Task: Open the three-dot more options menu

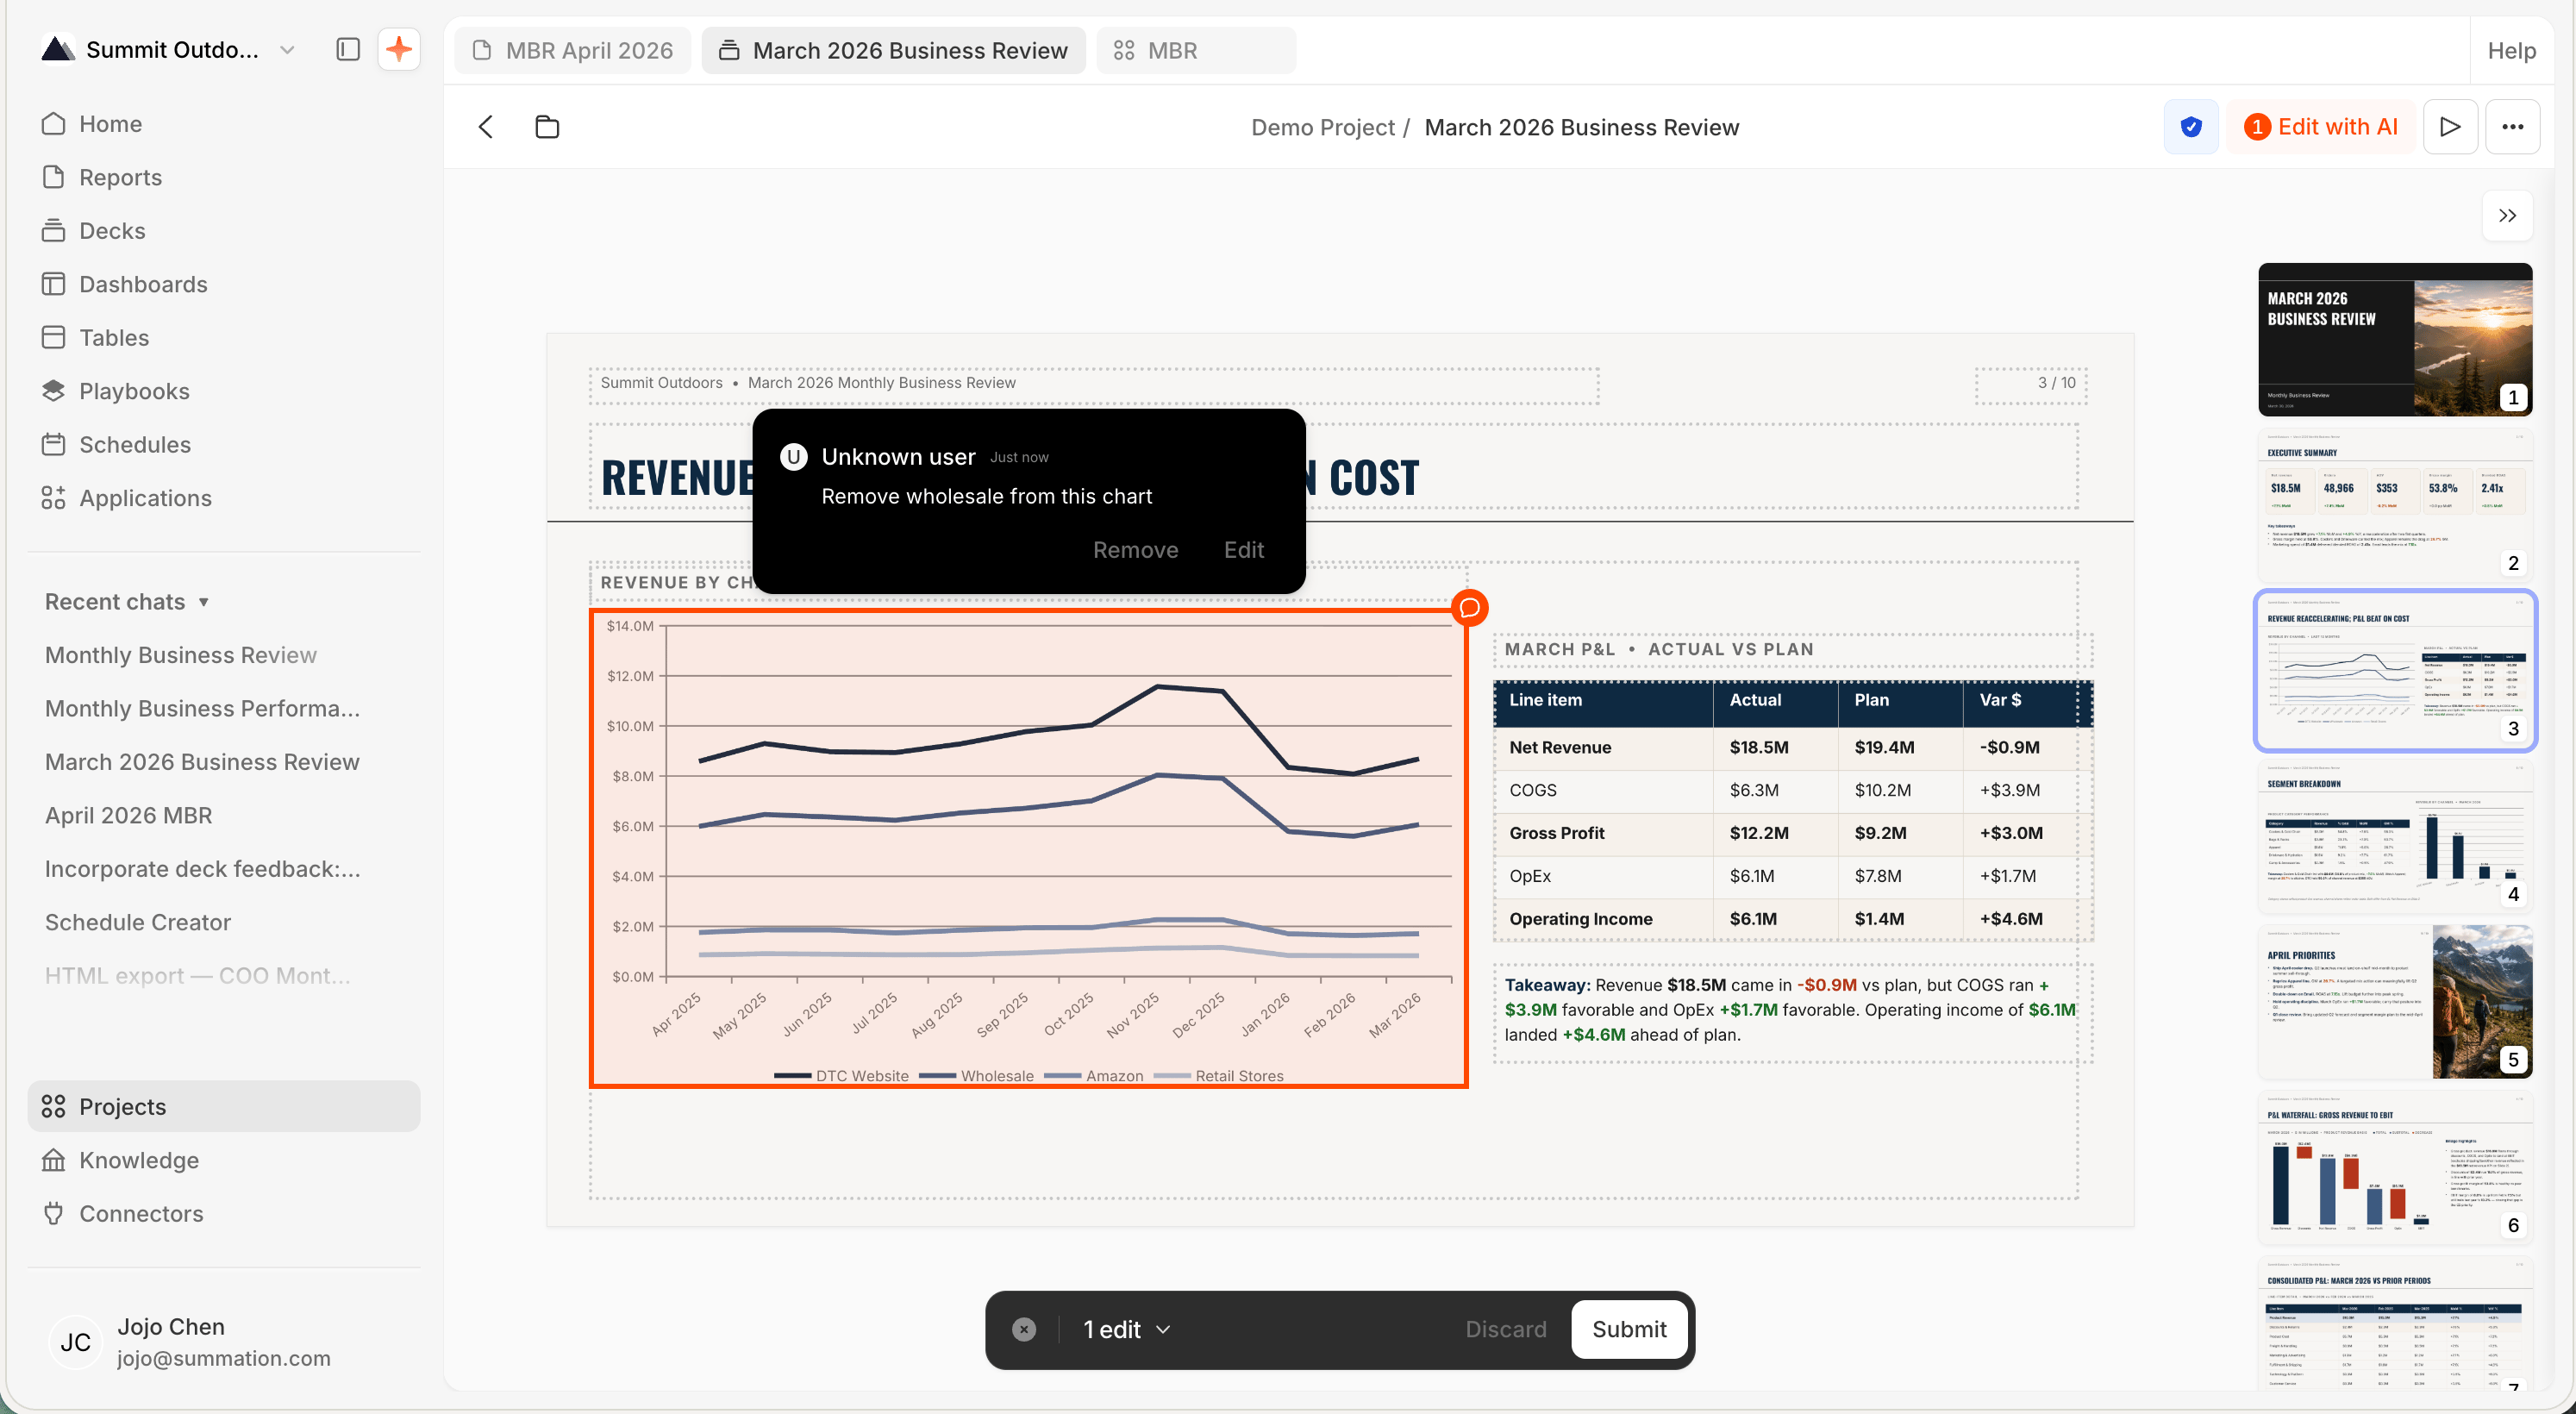Action: point(2513,127)
